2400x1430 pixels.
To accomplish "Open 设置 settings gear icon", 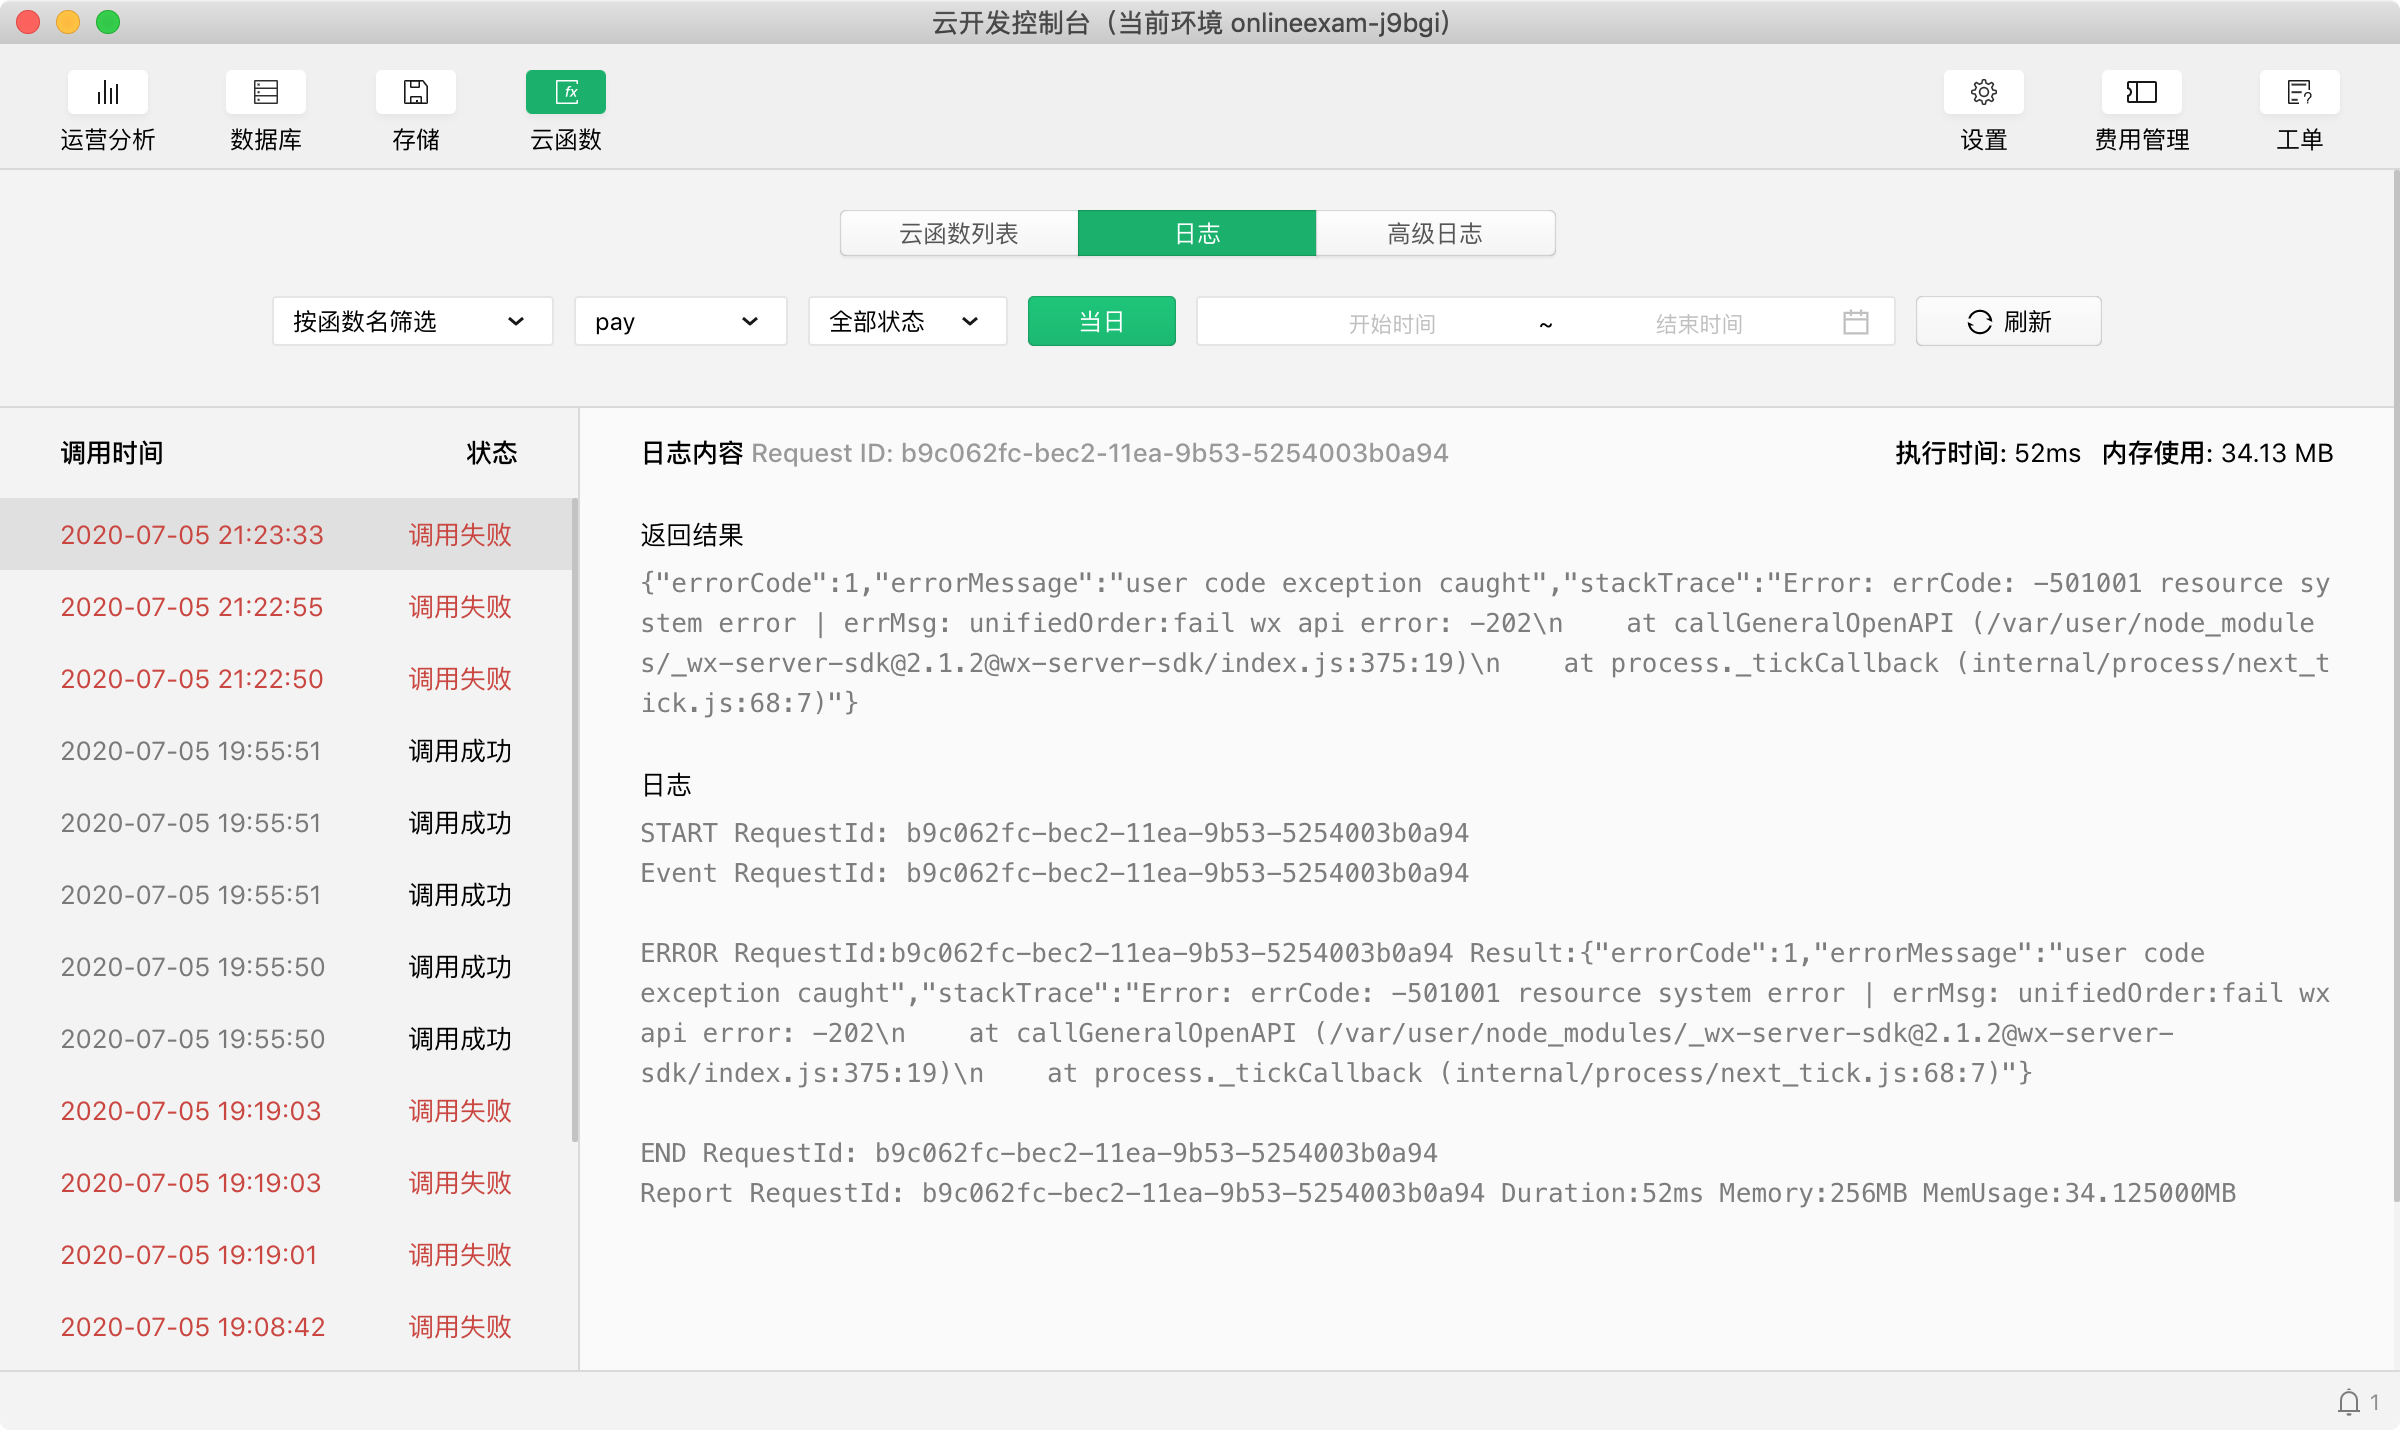I will (x=1983, y=93).
